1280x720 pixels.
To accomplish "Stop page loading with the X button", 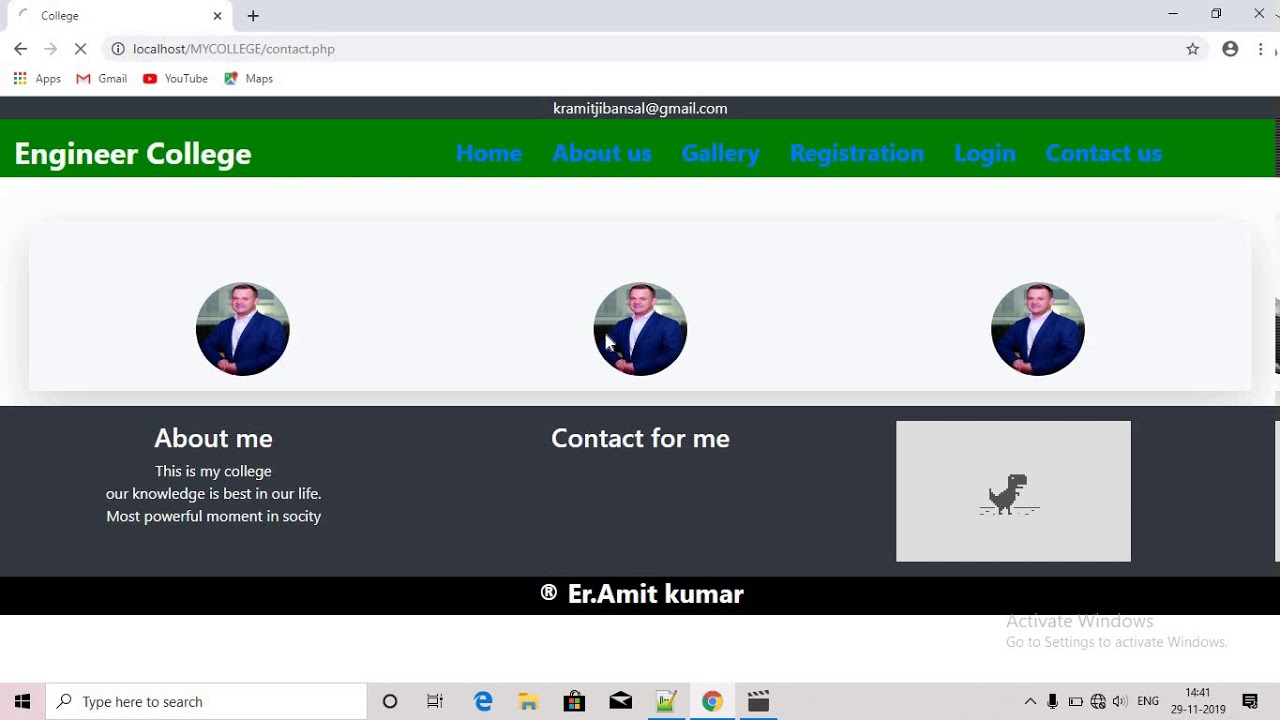I will tap(81, 48).
